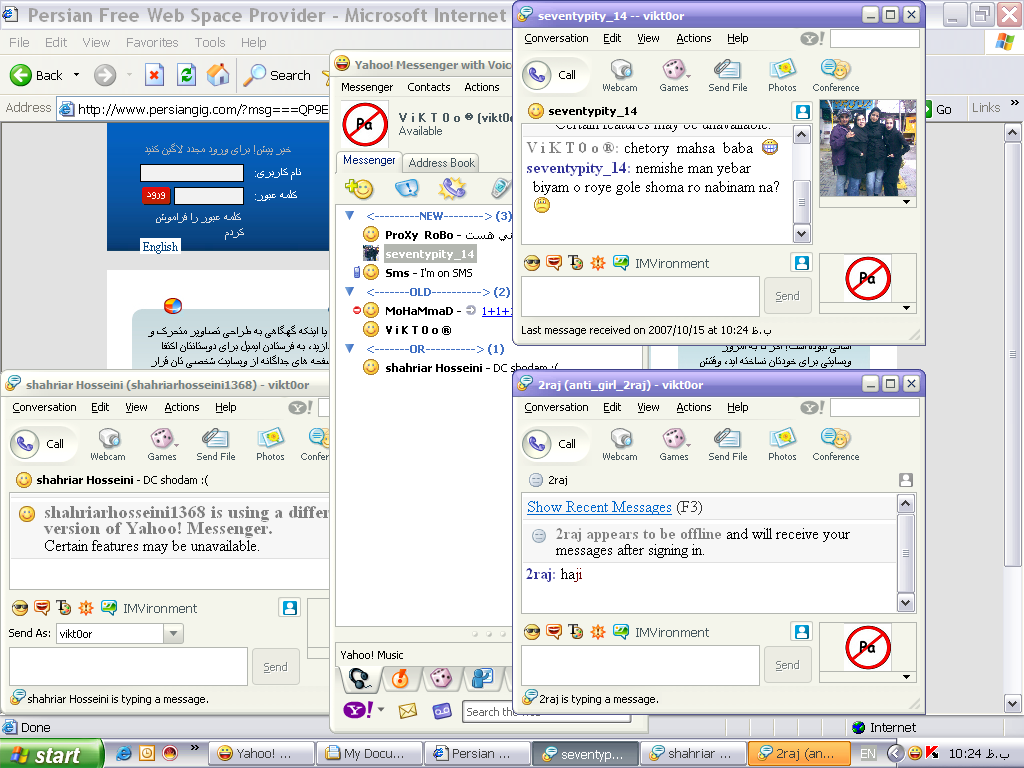Open dropdown under your avatar in seventypity_14 window

pos(906,308)
